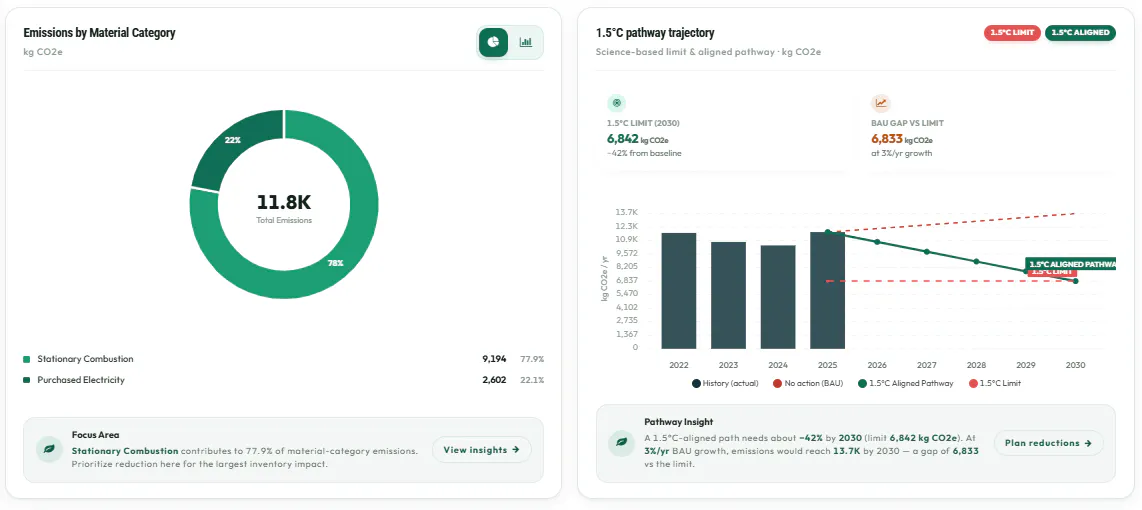This screenshot has height=510, width=1142.
Task: Click the green 1.5°C ALIGNED badge
Action: [1080, 33]
